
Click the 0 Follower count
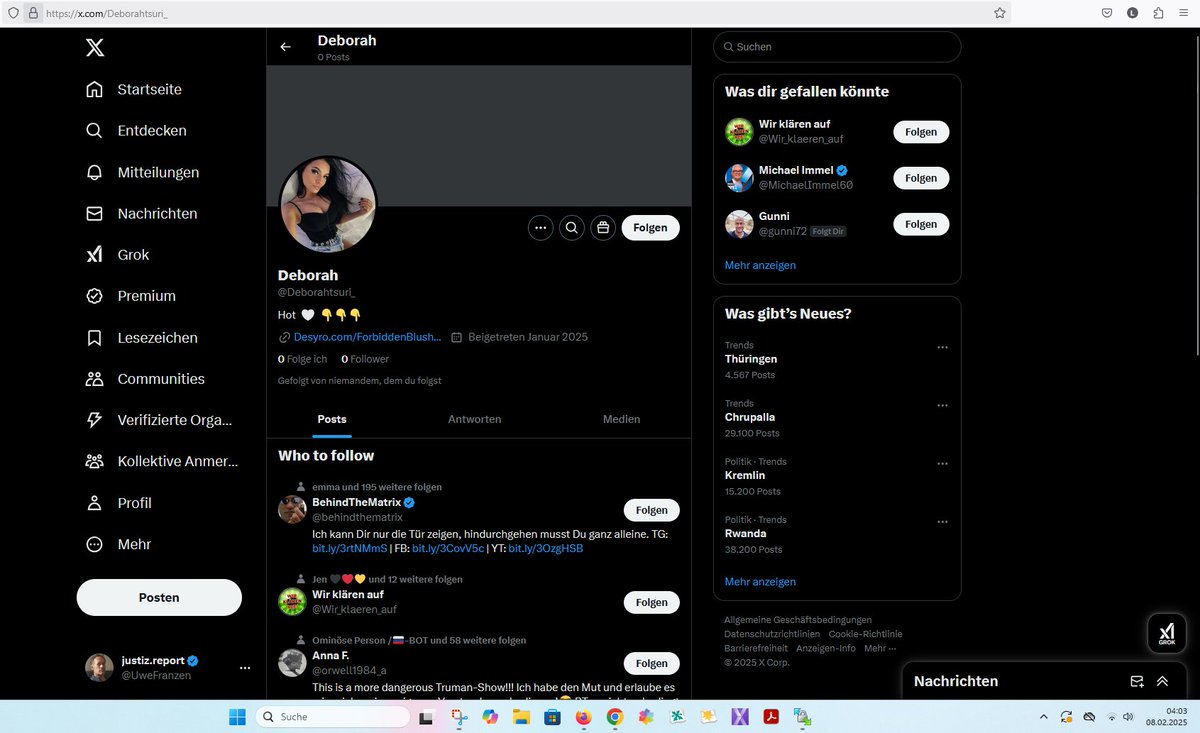(x=365, y=359)
